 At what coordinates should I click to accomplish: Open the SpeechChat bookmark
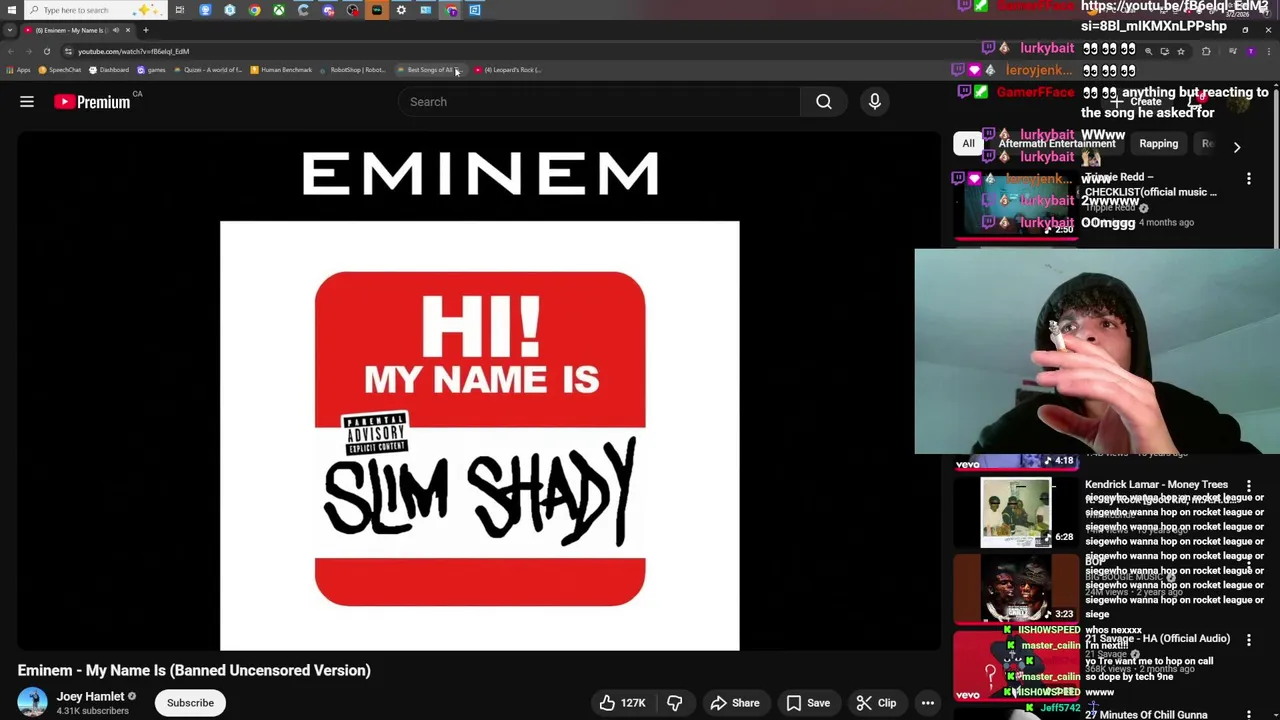pyautogui.click(x=60, y=70)
